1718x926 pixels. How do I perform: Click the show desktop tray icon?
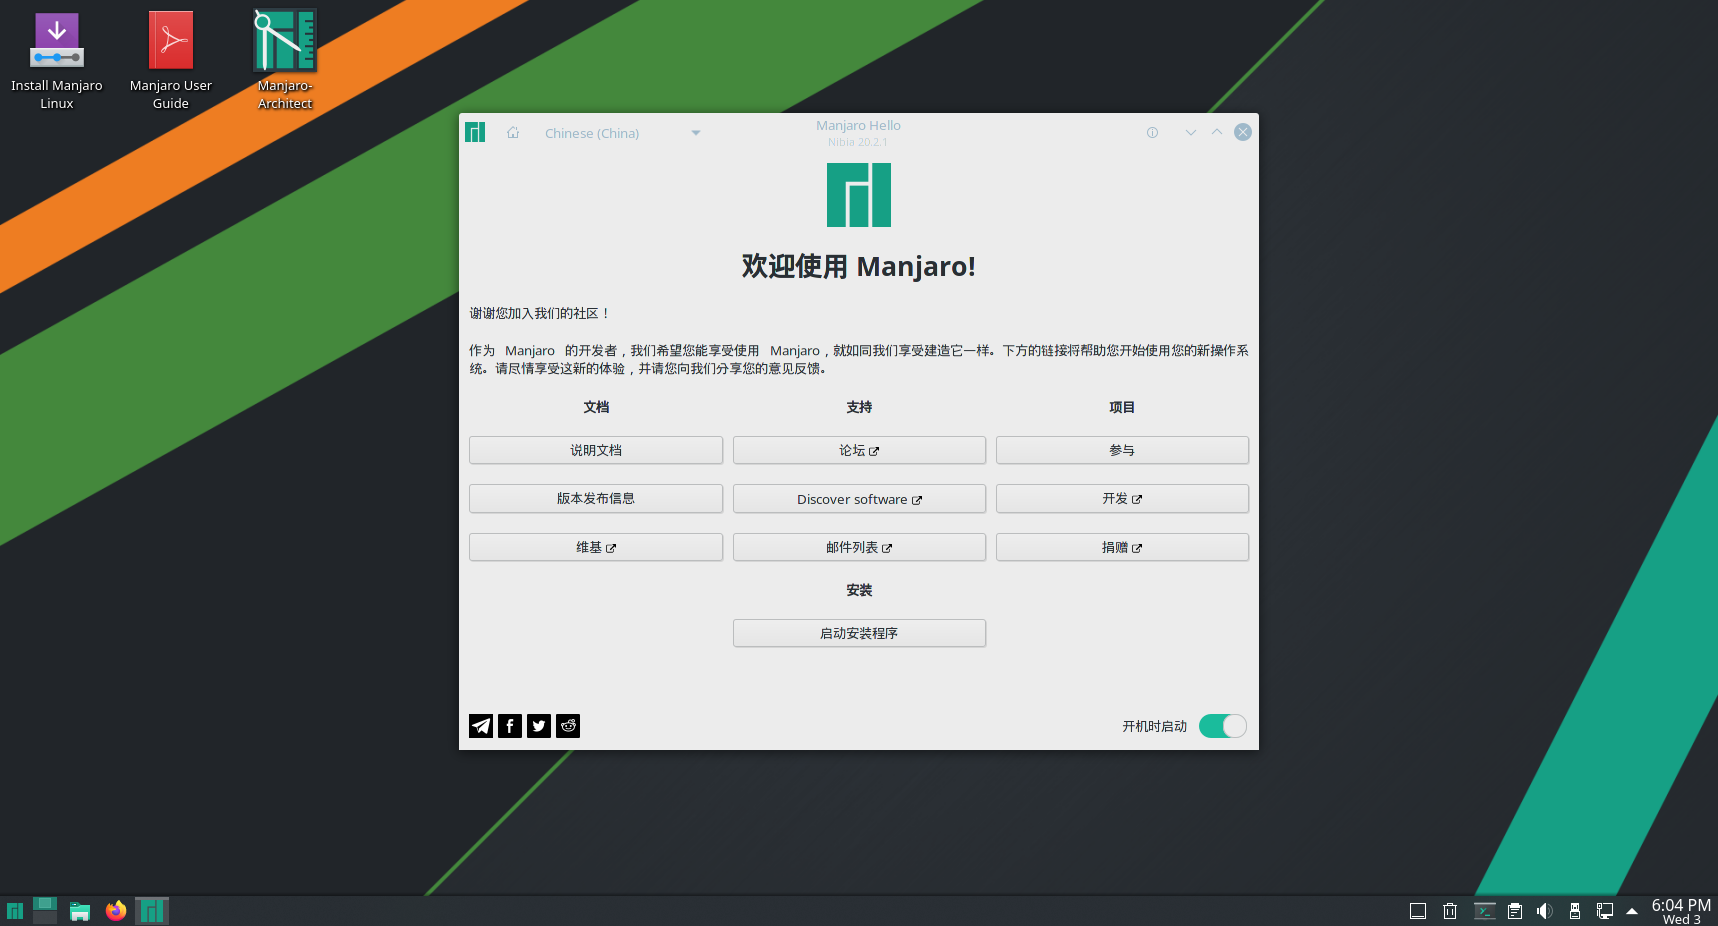click(x=1418, y=911)
